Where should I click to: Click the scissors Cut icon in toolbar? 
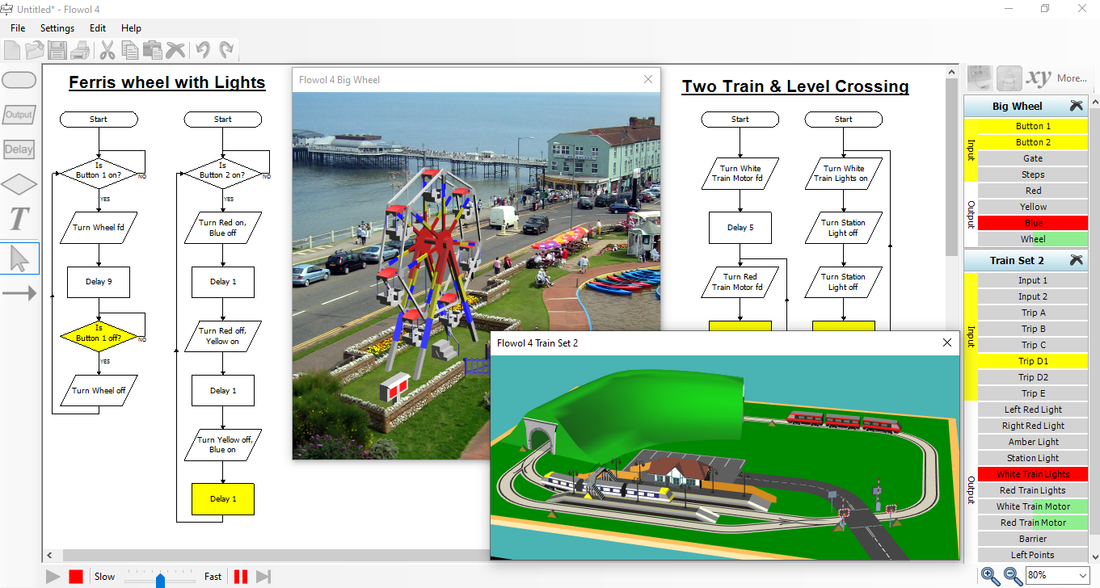pyautogui.click(x=107, y=50)
